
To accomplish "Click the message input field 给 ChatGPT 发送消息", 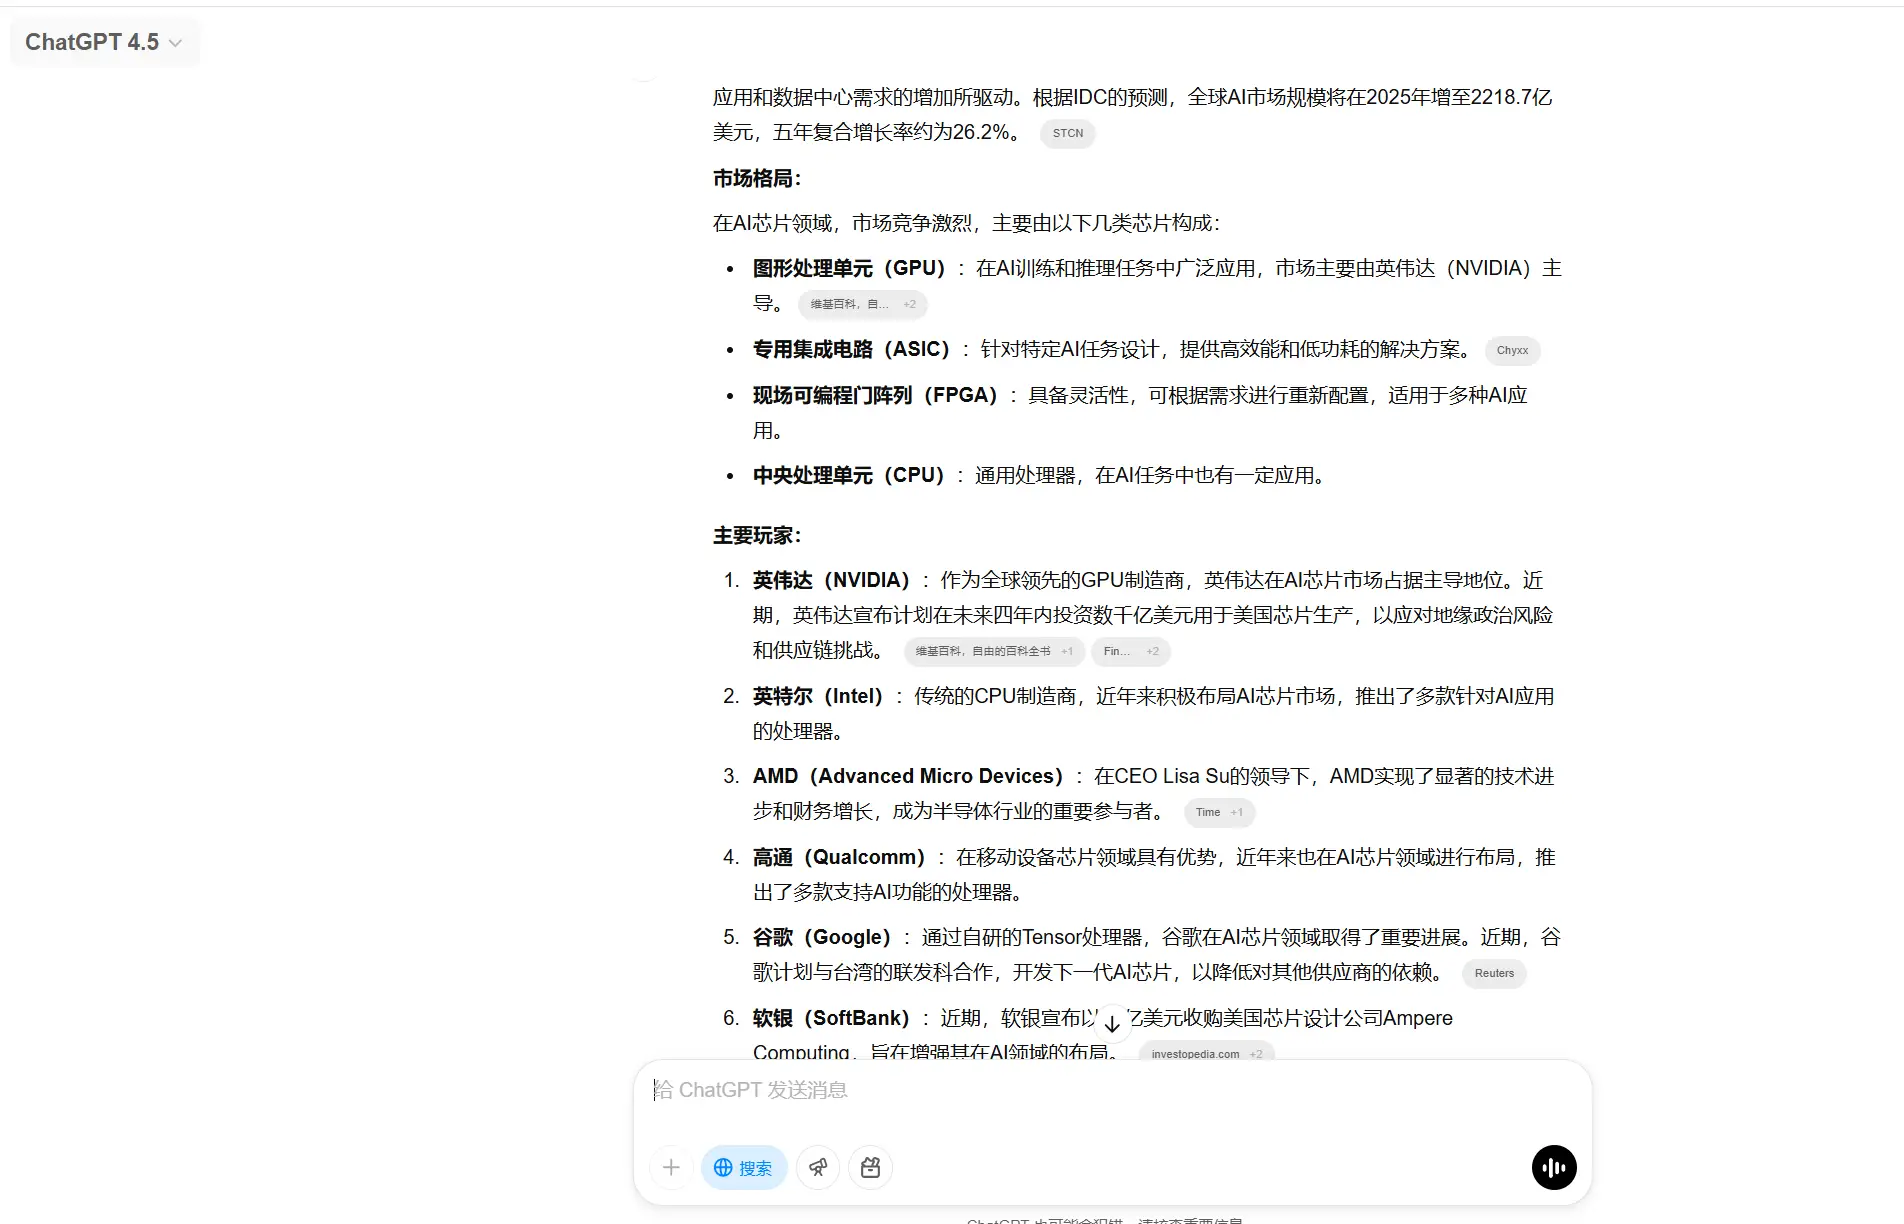I will point(1112,1090).
